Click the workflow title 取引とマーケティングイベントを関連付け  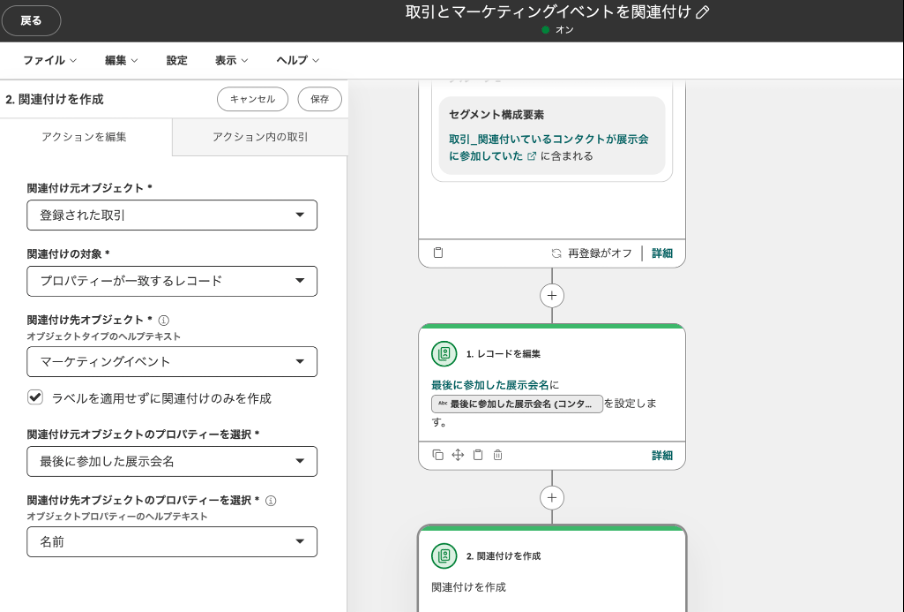pyautogui.click(x=548, y=12)
